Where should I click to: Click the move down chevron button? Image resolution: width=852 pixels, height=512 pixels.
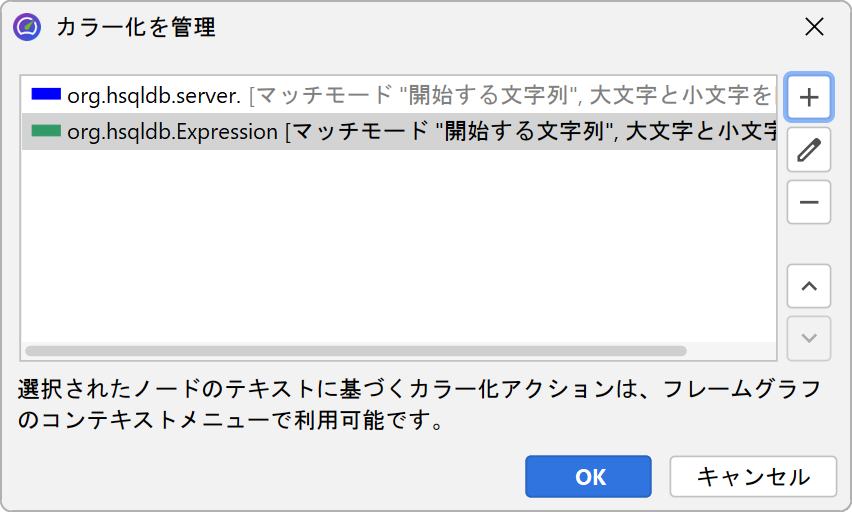[809, 339]
